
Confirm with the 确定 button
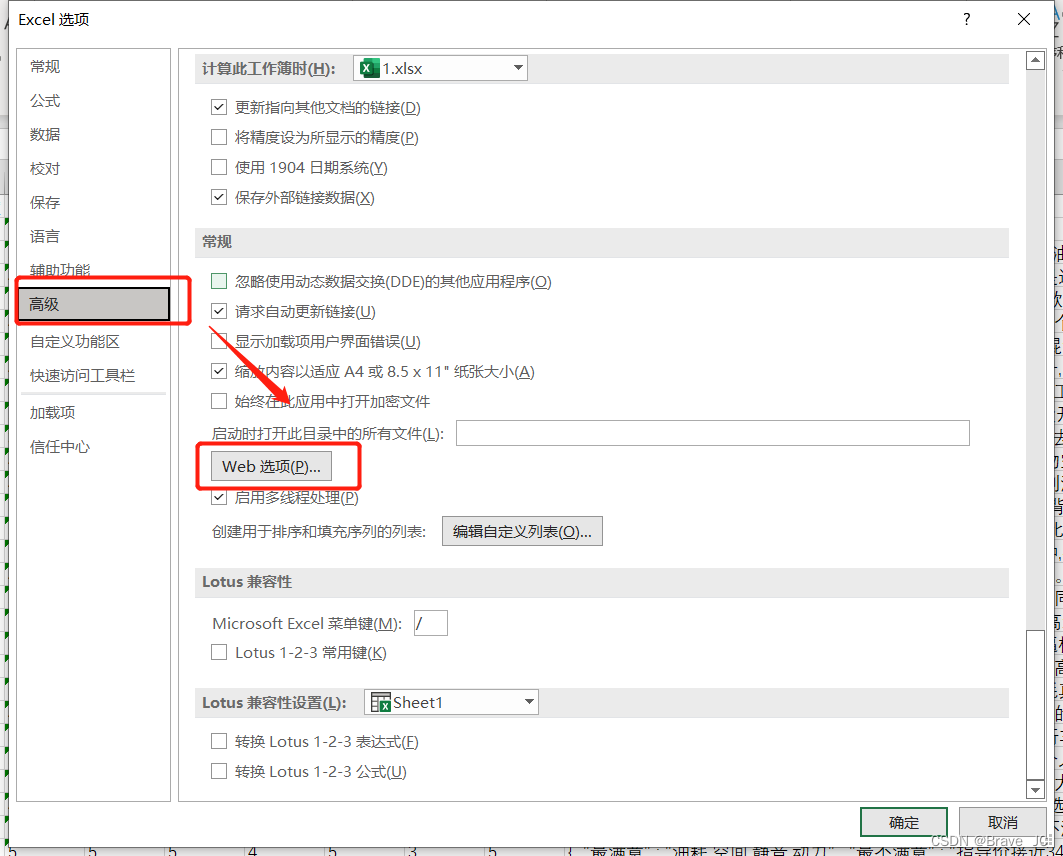click(904, 822)
